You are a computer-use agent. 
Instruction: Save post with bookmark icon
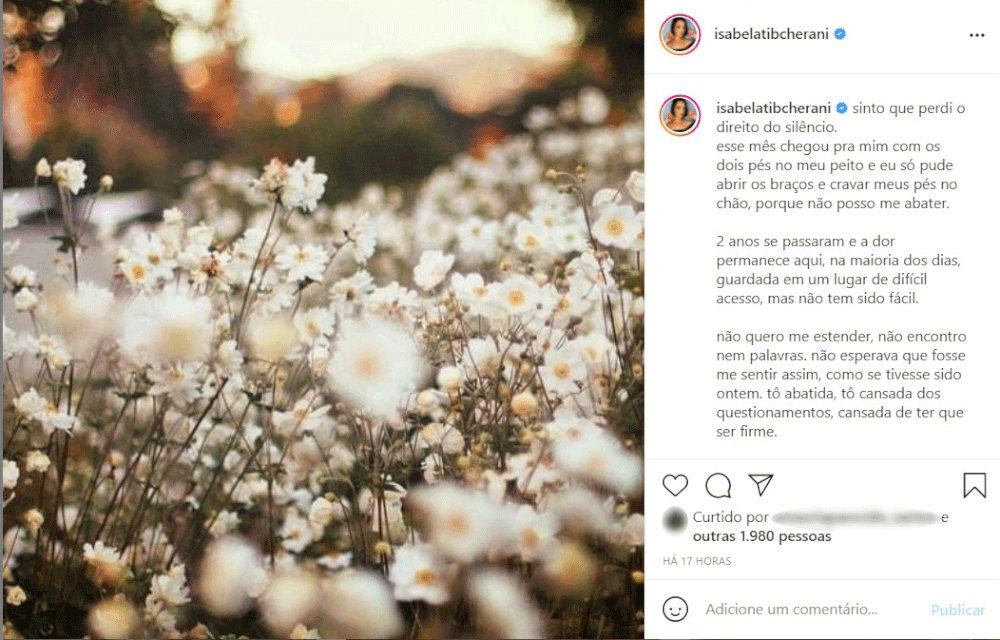tap(974, 485)
